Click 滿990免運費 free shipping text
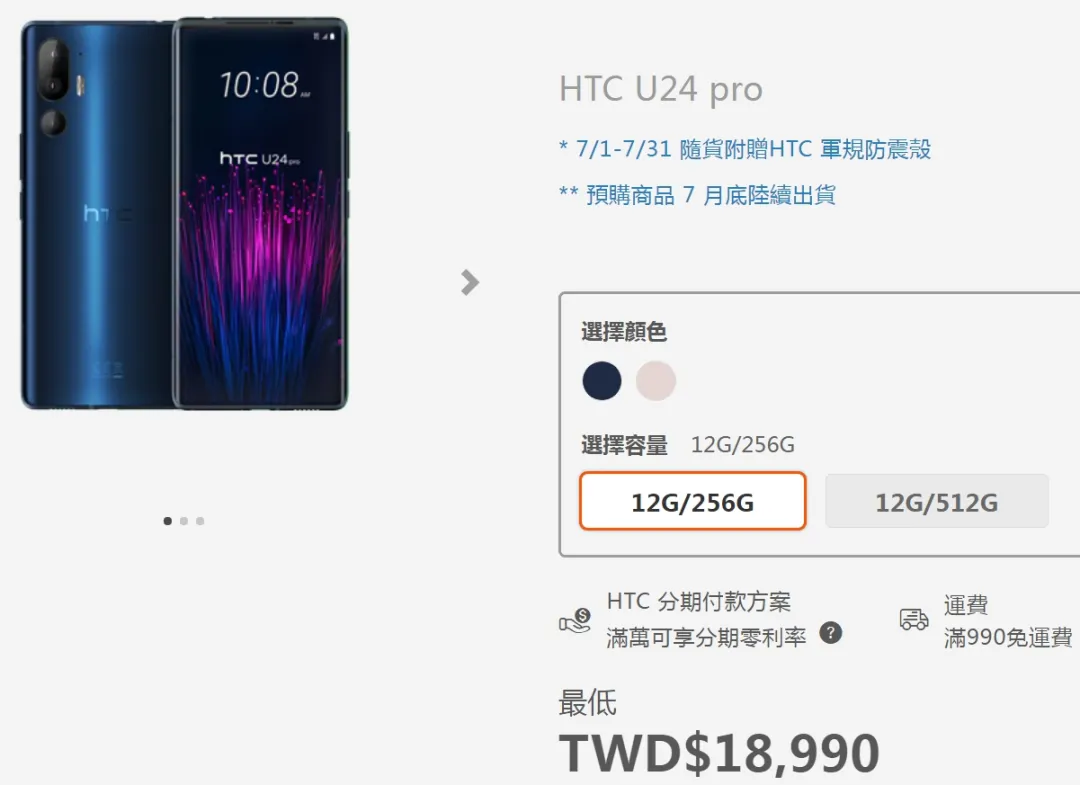The height and width of the screenshot is (785, 1080). coord(1008,638)
